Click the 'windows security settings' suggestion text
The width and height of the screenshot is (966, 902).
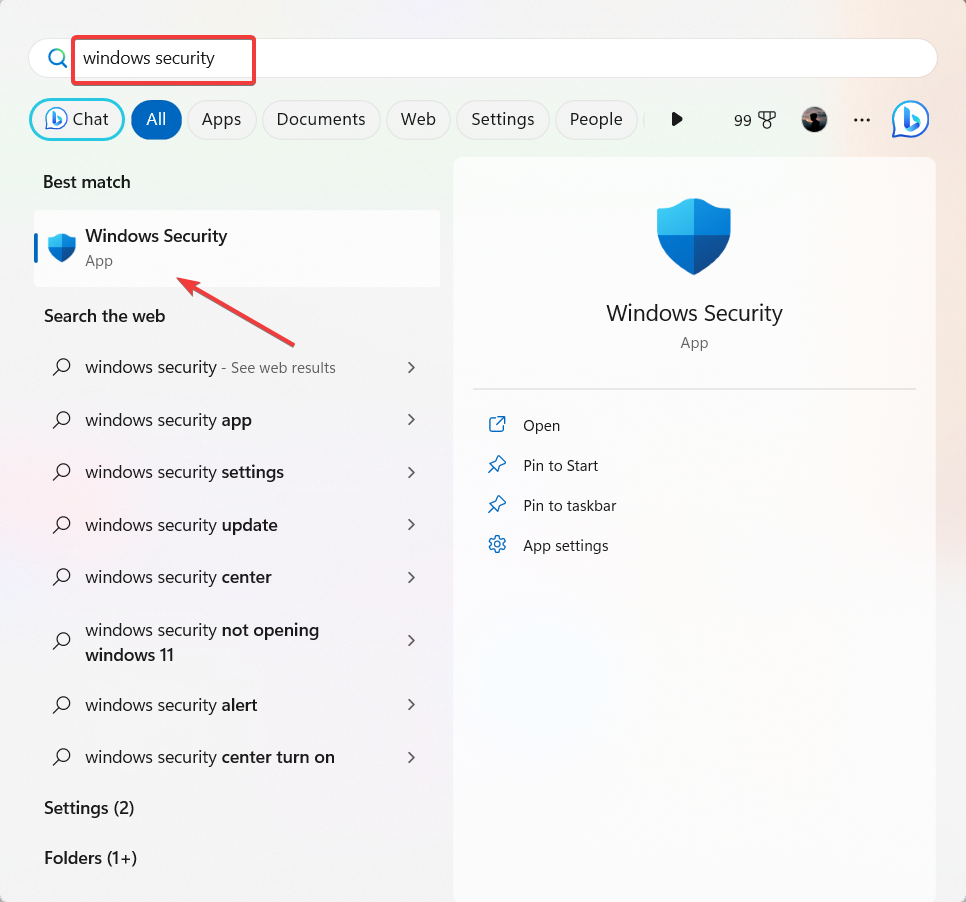(x=184, y=473)
